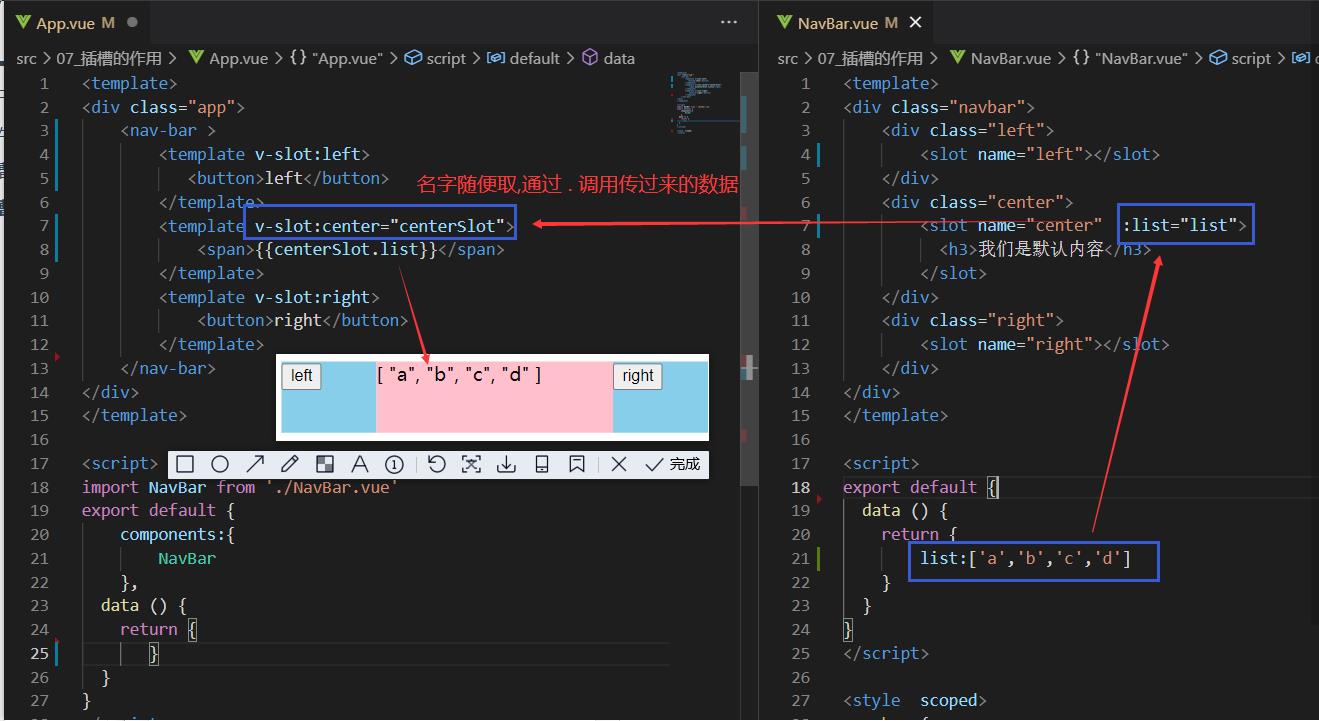Send the screenshot to phone

[541, 464]
